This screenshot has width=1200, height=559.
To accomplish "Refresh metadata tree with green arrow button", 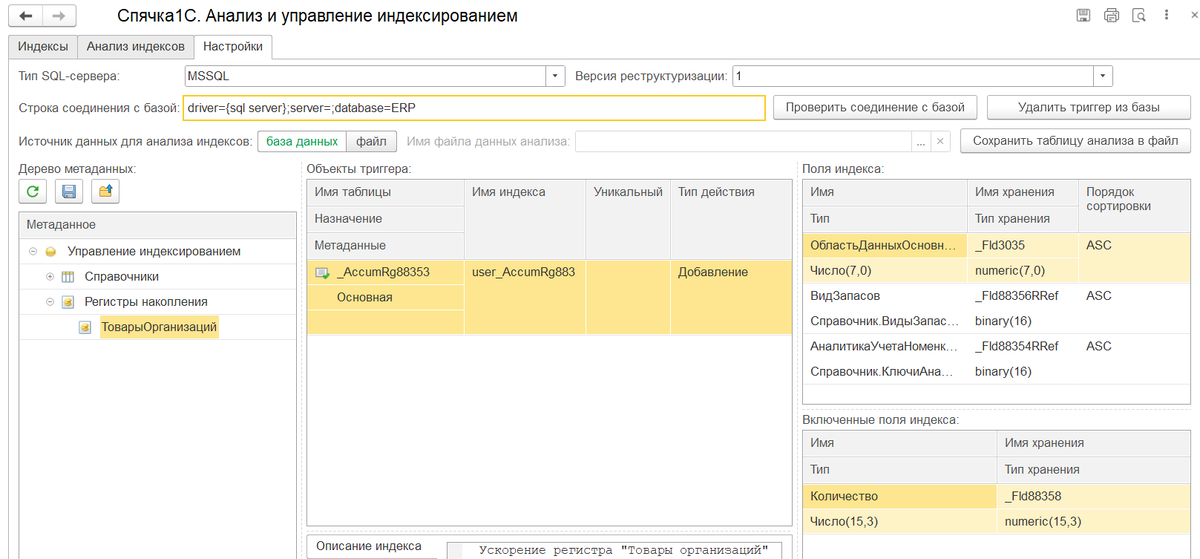I will pos(33,191).
